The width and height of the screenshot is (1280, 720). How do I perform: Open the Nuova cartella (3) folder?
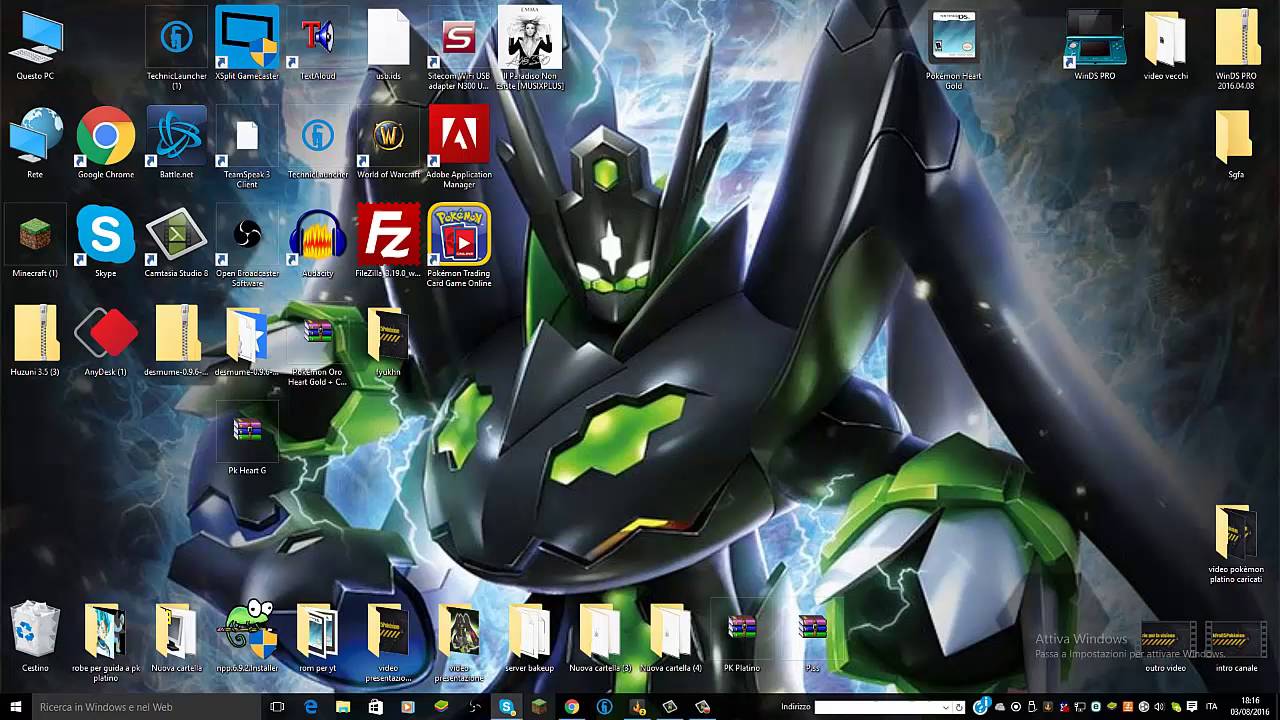point(600,636)
